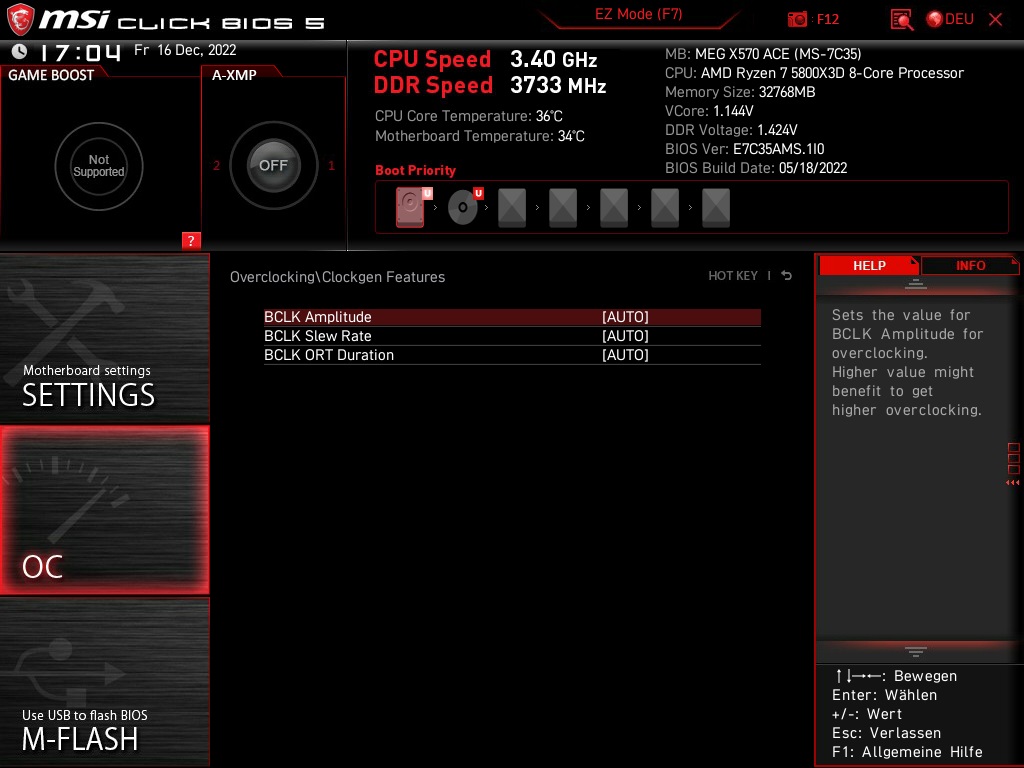
Task: Toggle the A-XMP OFF knob
Action: point(273,165)
